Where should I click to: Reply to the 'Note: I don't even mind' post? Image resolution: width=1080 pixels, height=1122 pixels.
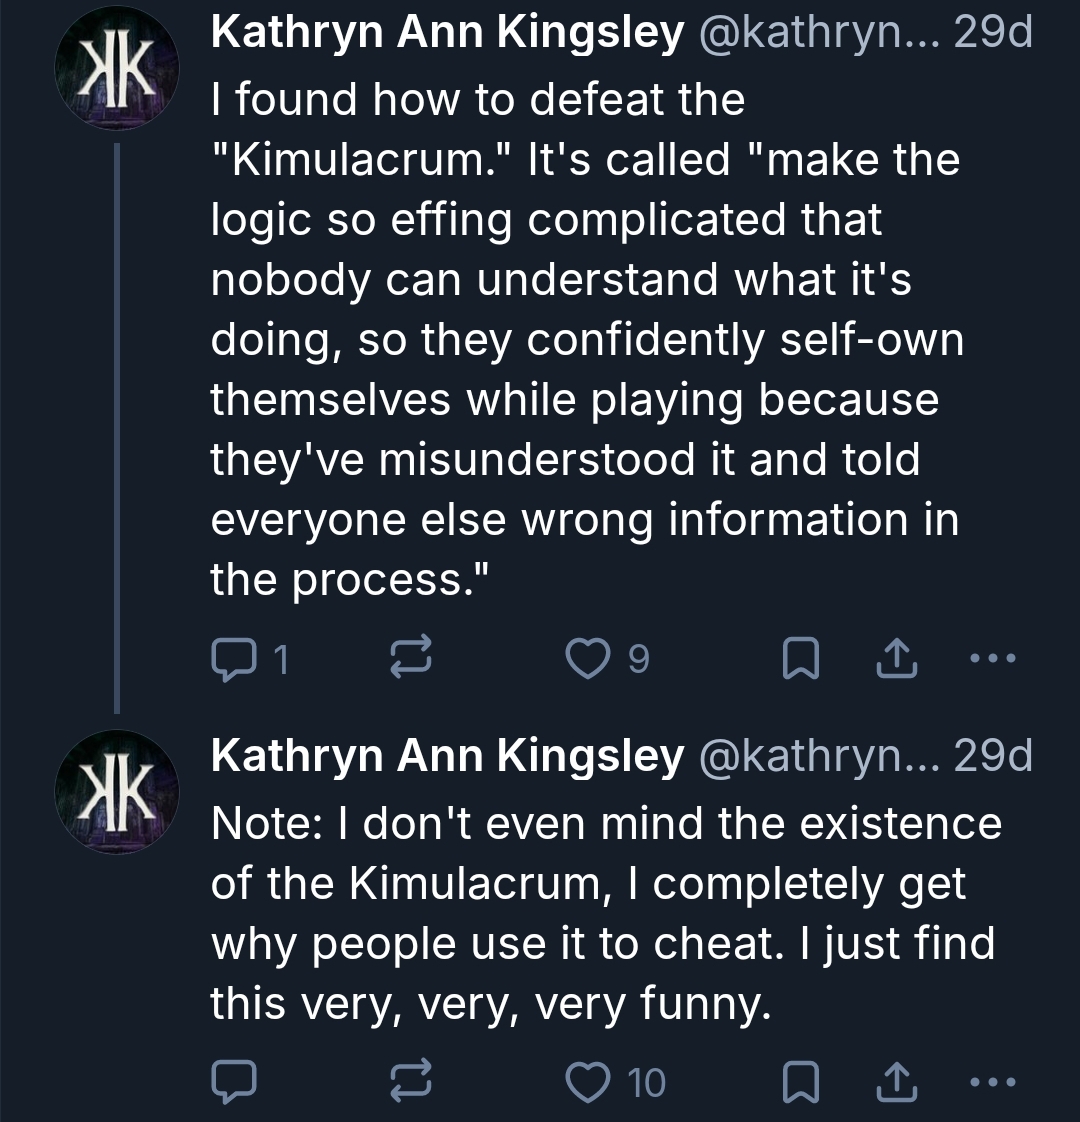(x=234, y=1081)
